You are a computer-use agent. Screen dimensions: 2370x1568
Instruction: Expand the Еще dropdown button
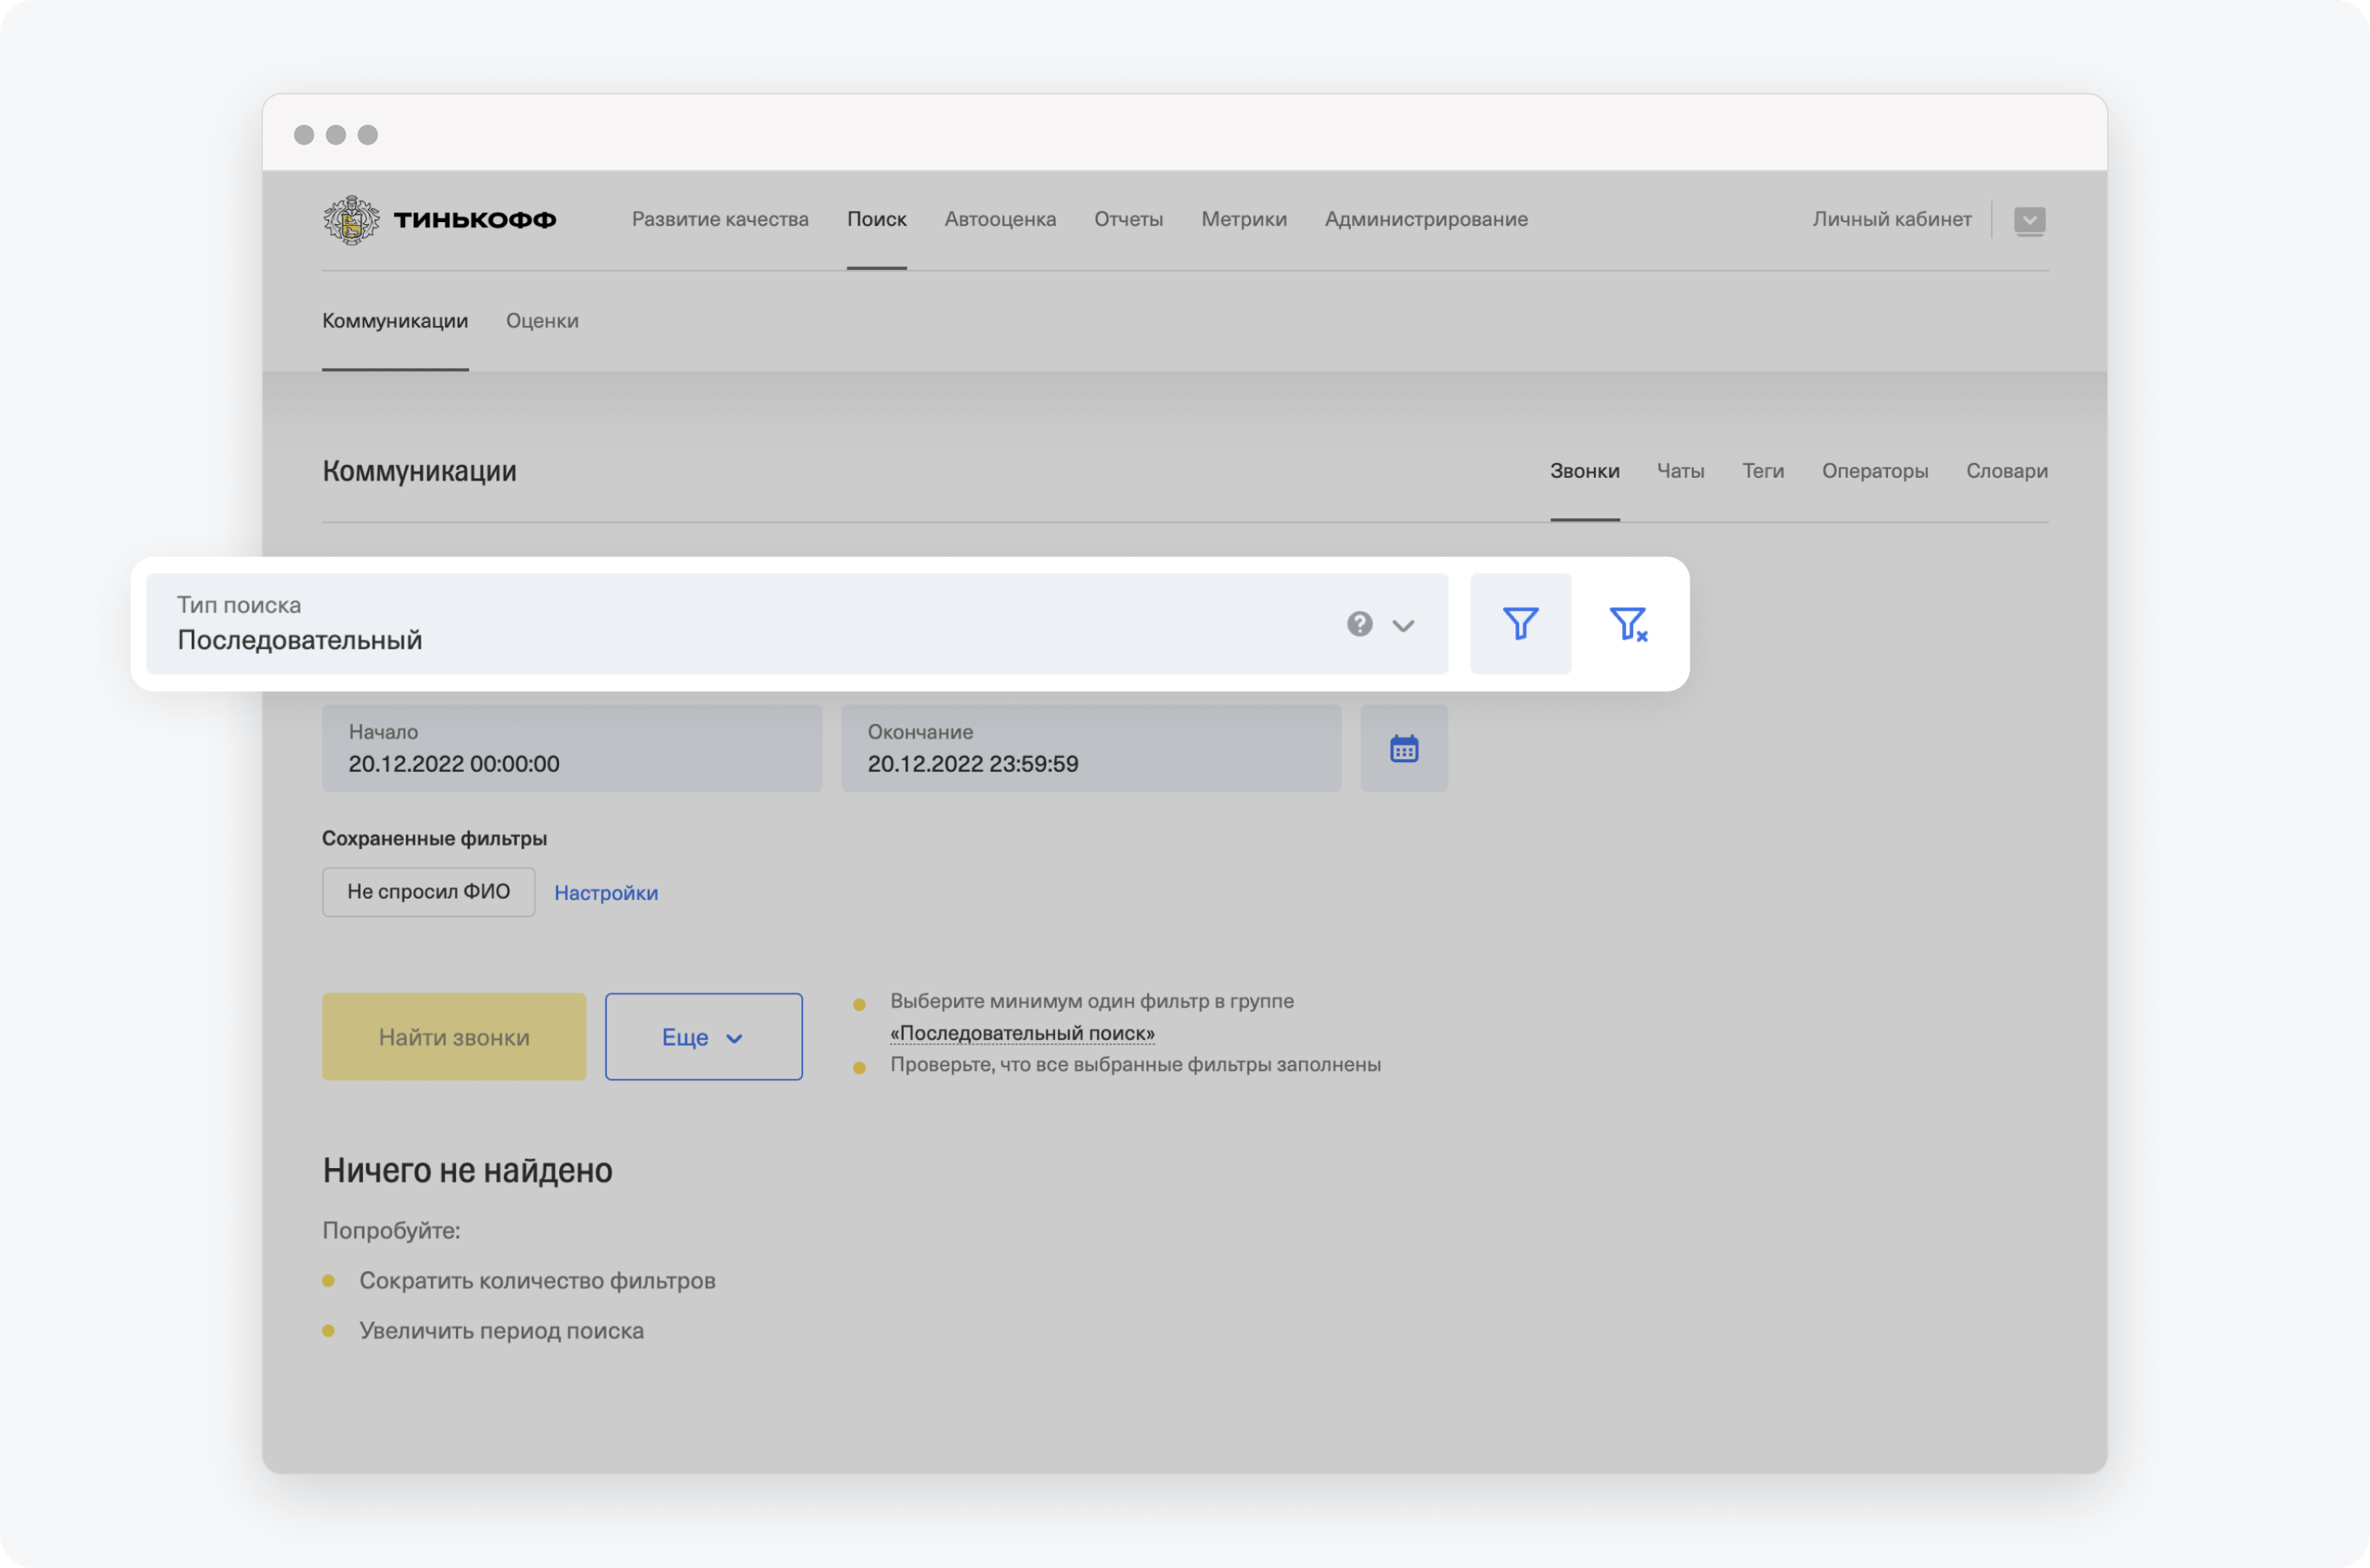tap(703, 1037)
